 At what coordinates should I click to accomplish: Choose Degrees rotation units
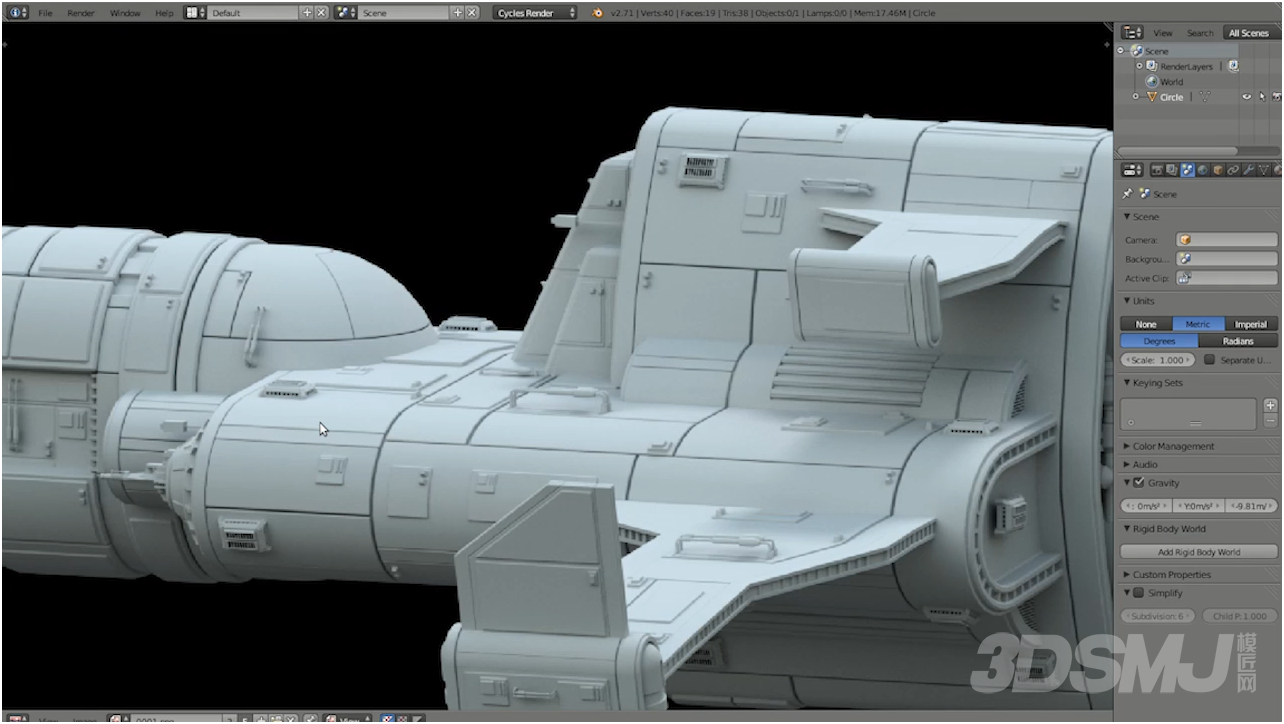pyautogui.click(x=1159, y=341)
